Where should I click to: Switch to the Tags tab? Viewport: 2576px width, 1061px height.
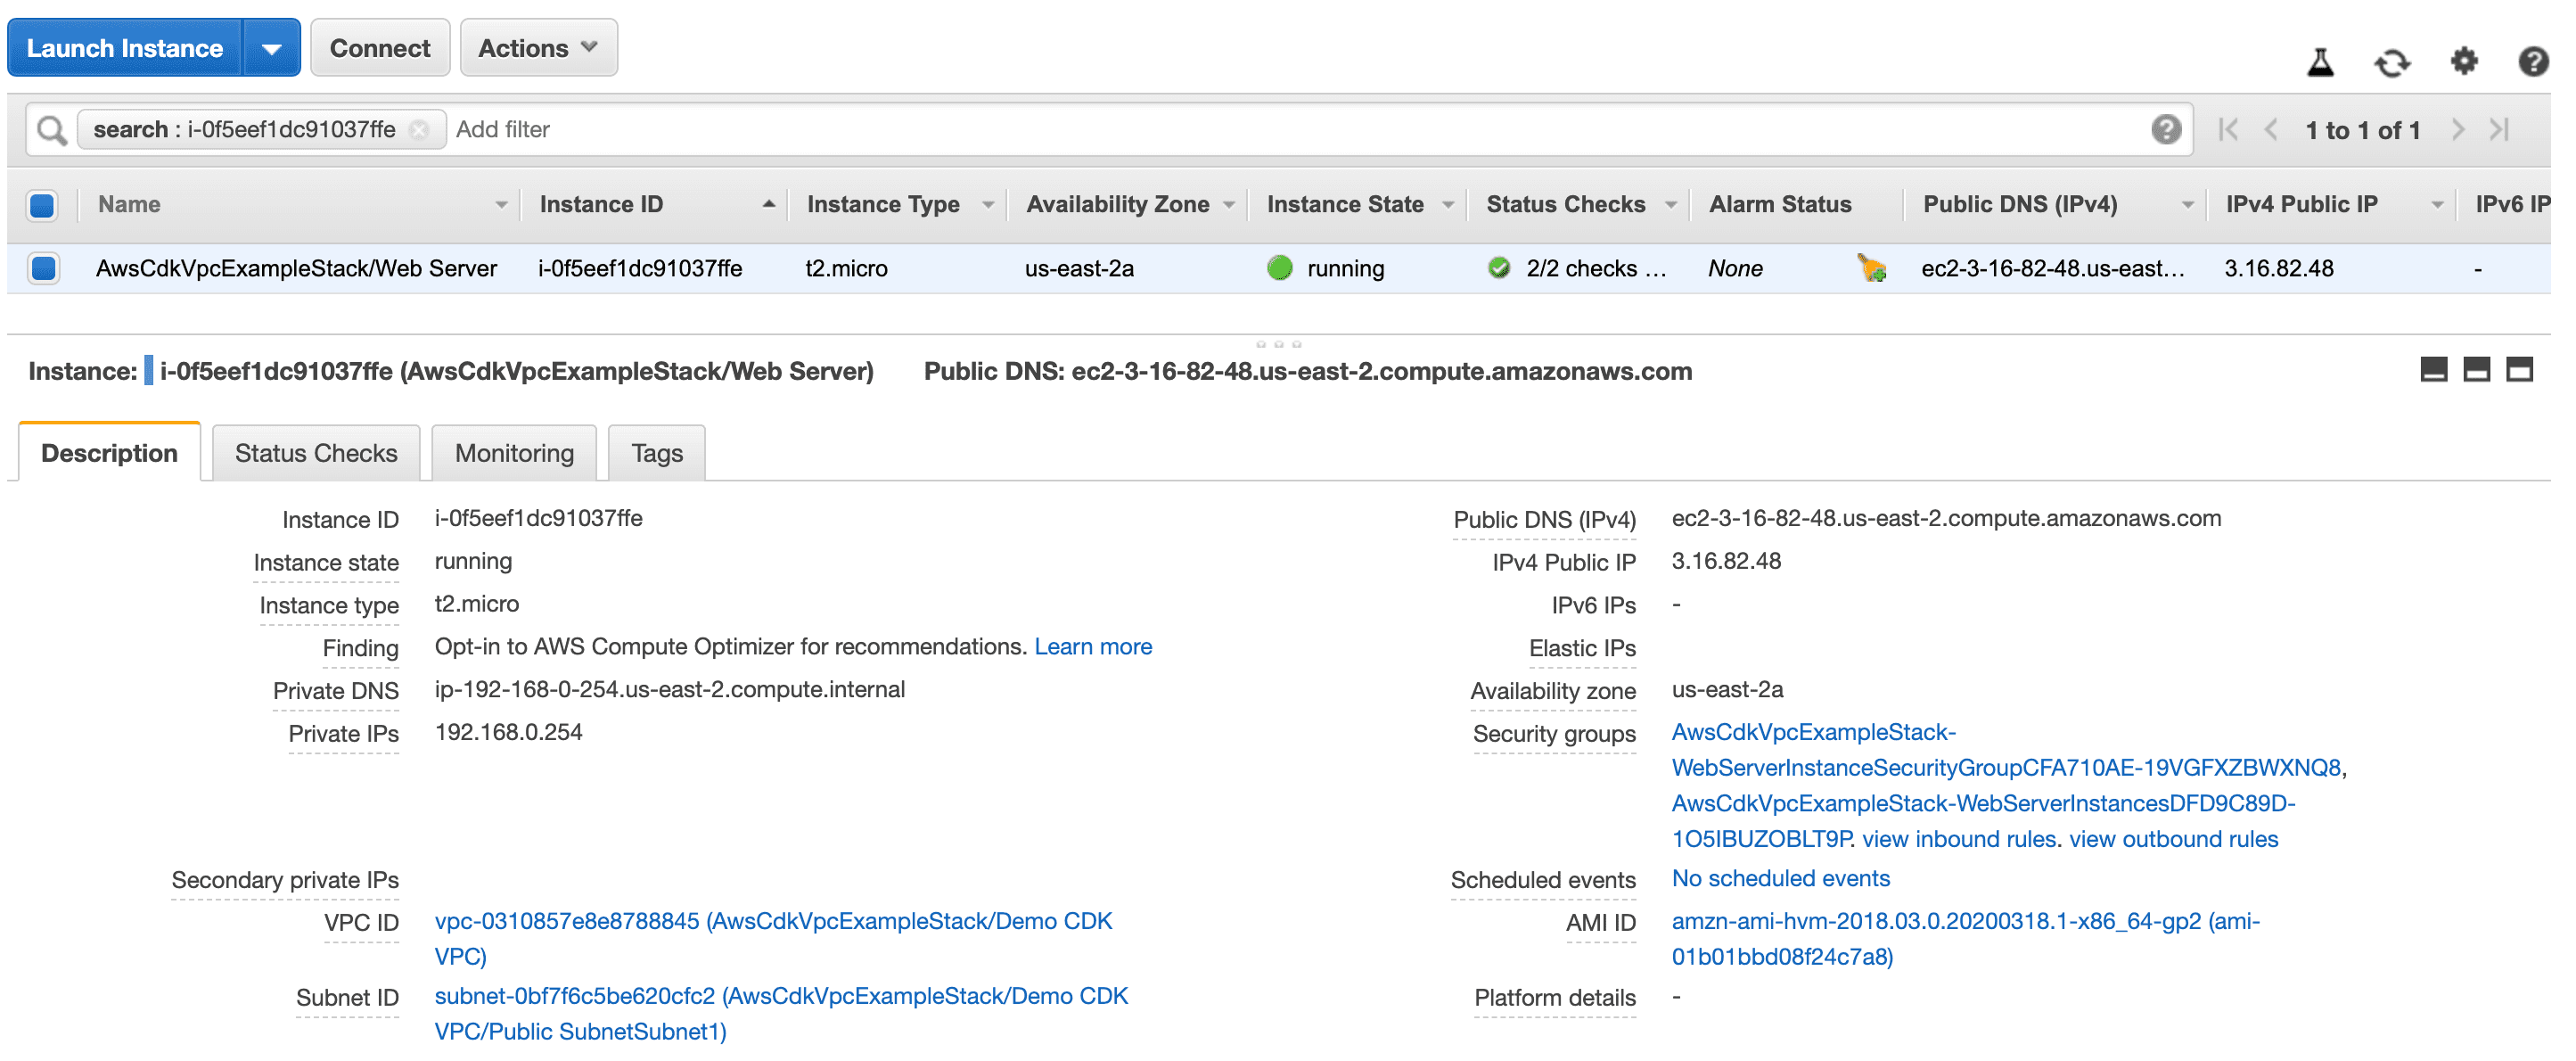[x=657, y=453]
